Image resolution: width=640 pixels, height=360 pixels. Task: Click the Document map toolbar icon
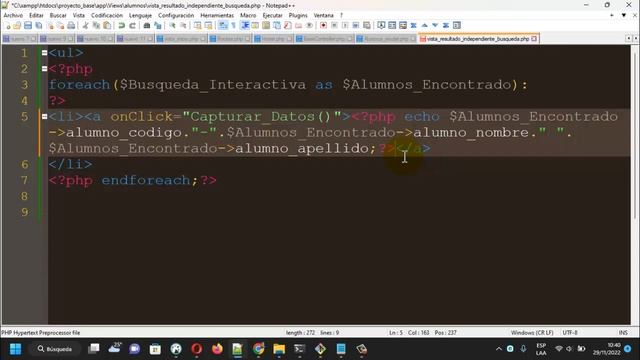(266, 25)
